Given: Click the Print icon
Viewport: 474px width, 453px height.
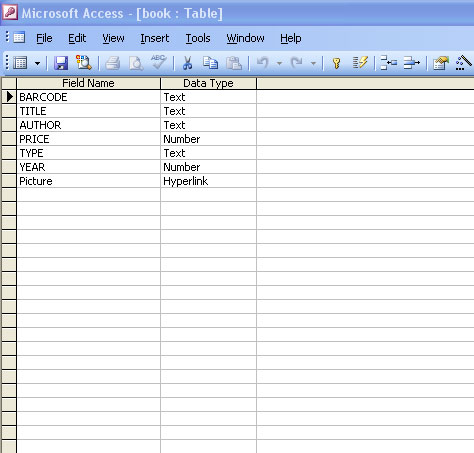Looking at the screenshot, I should [113, 63].
